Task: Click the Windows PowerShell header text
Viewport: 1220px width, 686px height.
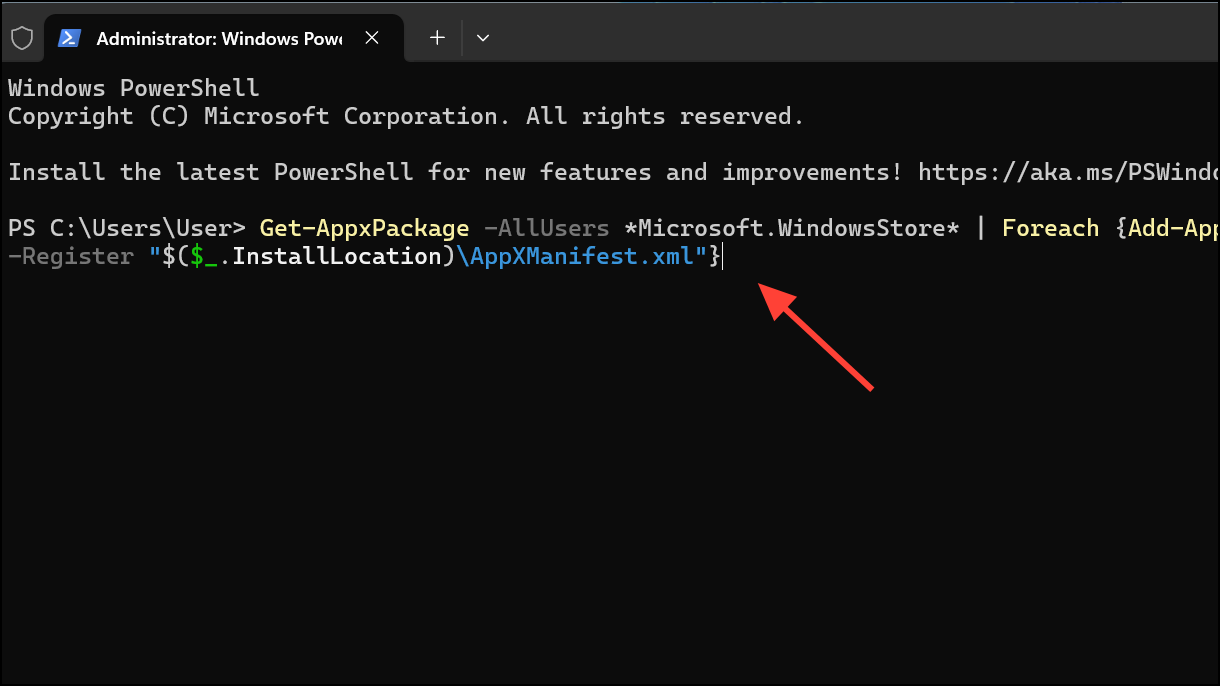Action: pyautogui.click(x=132, y=87)
